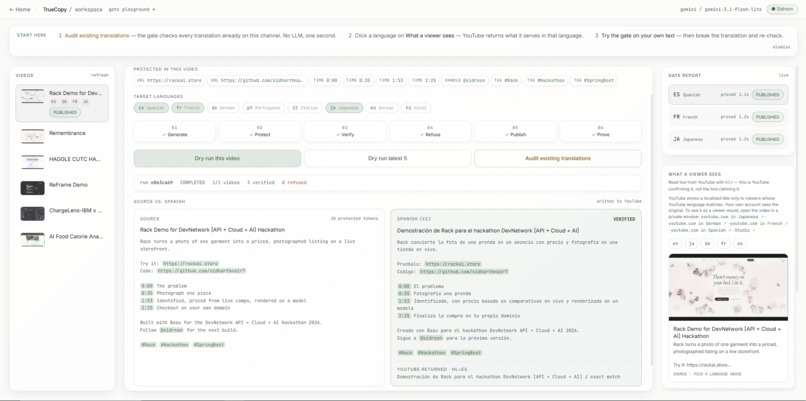Open the Japanese row in Gate Report
806x401 pixels.
tap(728, 139)
